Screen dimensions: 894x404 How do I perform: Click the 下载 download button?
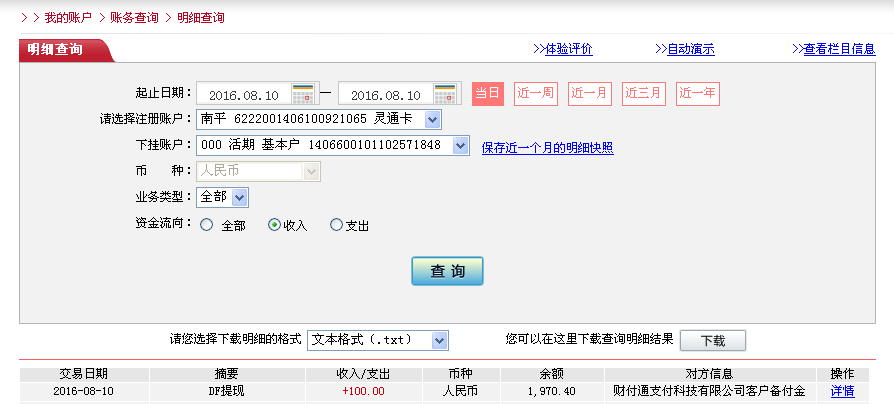coord(712,341)
